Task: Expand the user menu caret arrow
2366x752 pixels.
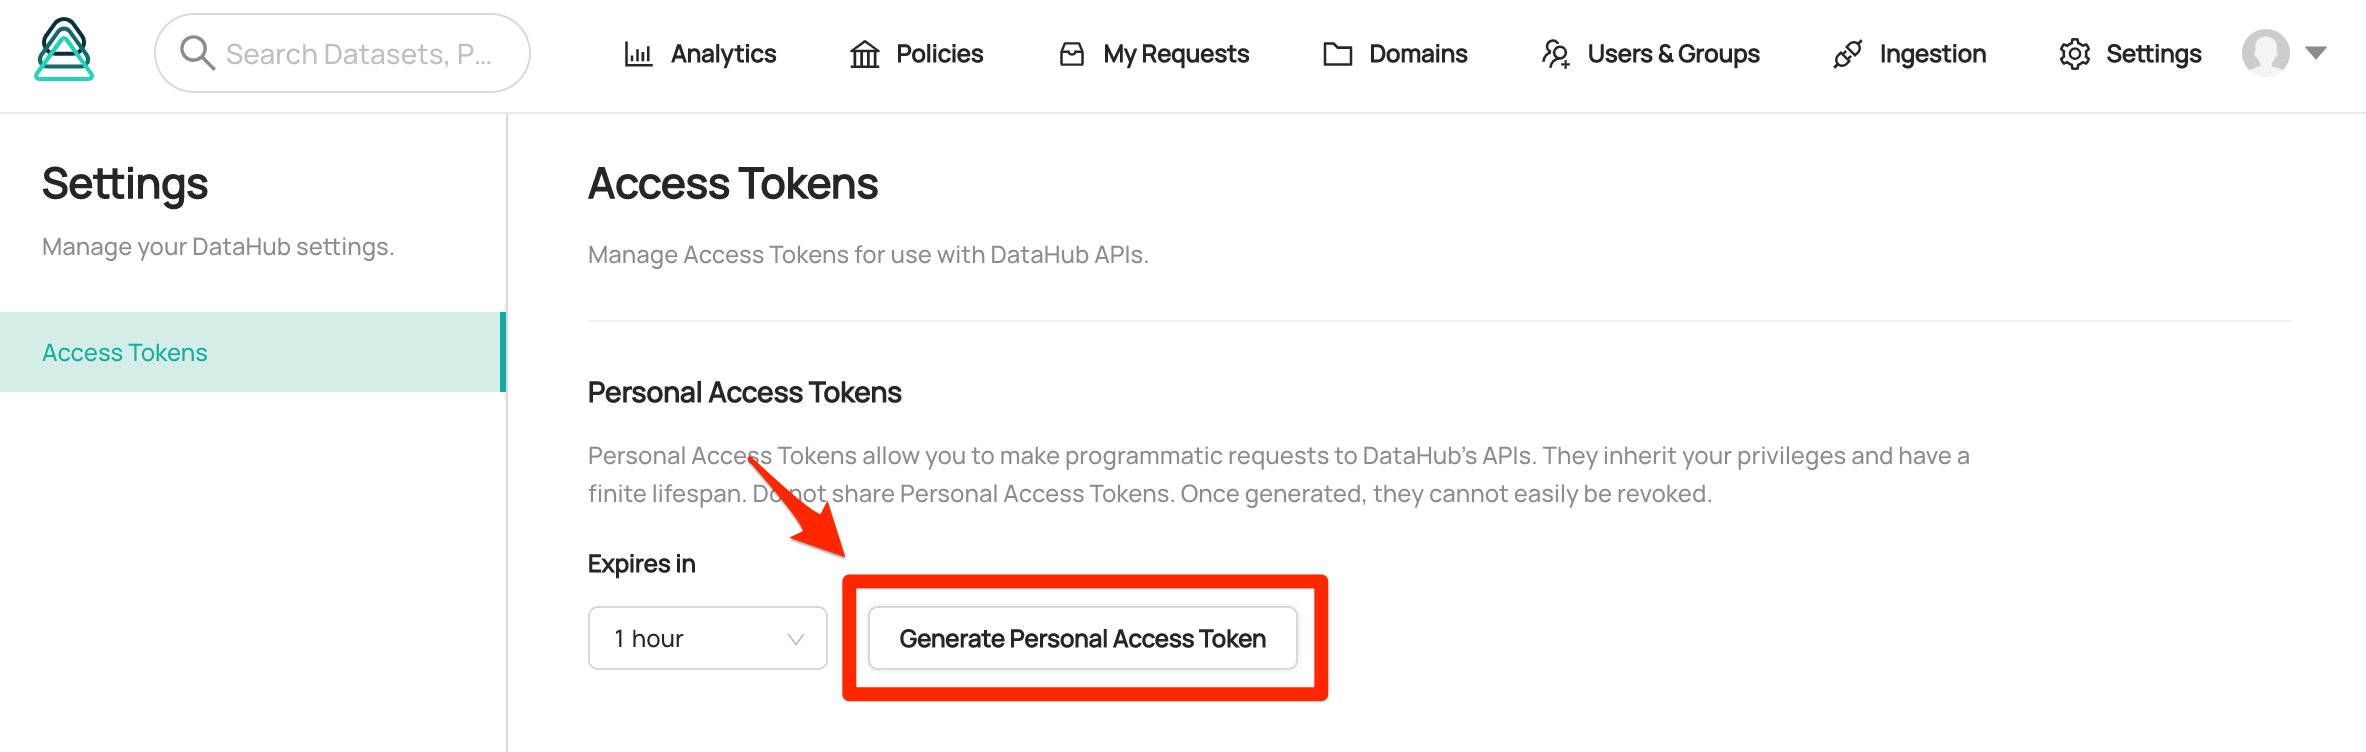Action: pos(2316,53)
